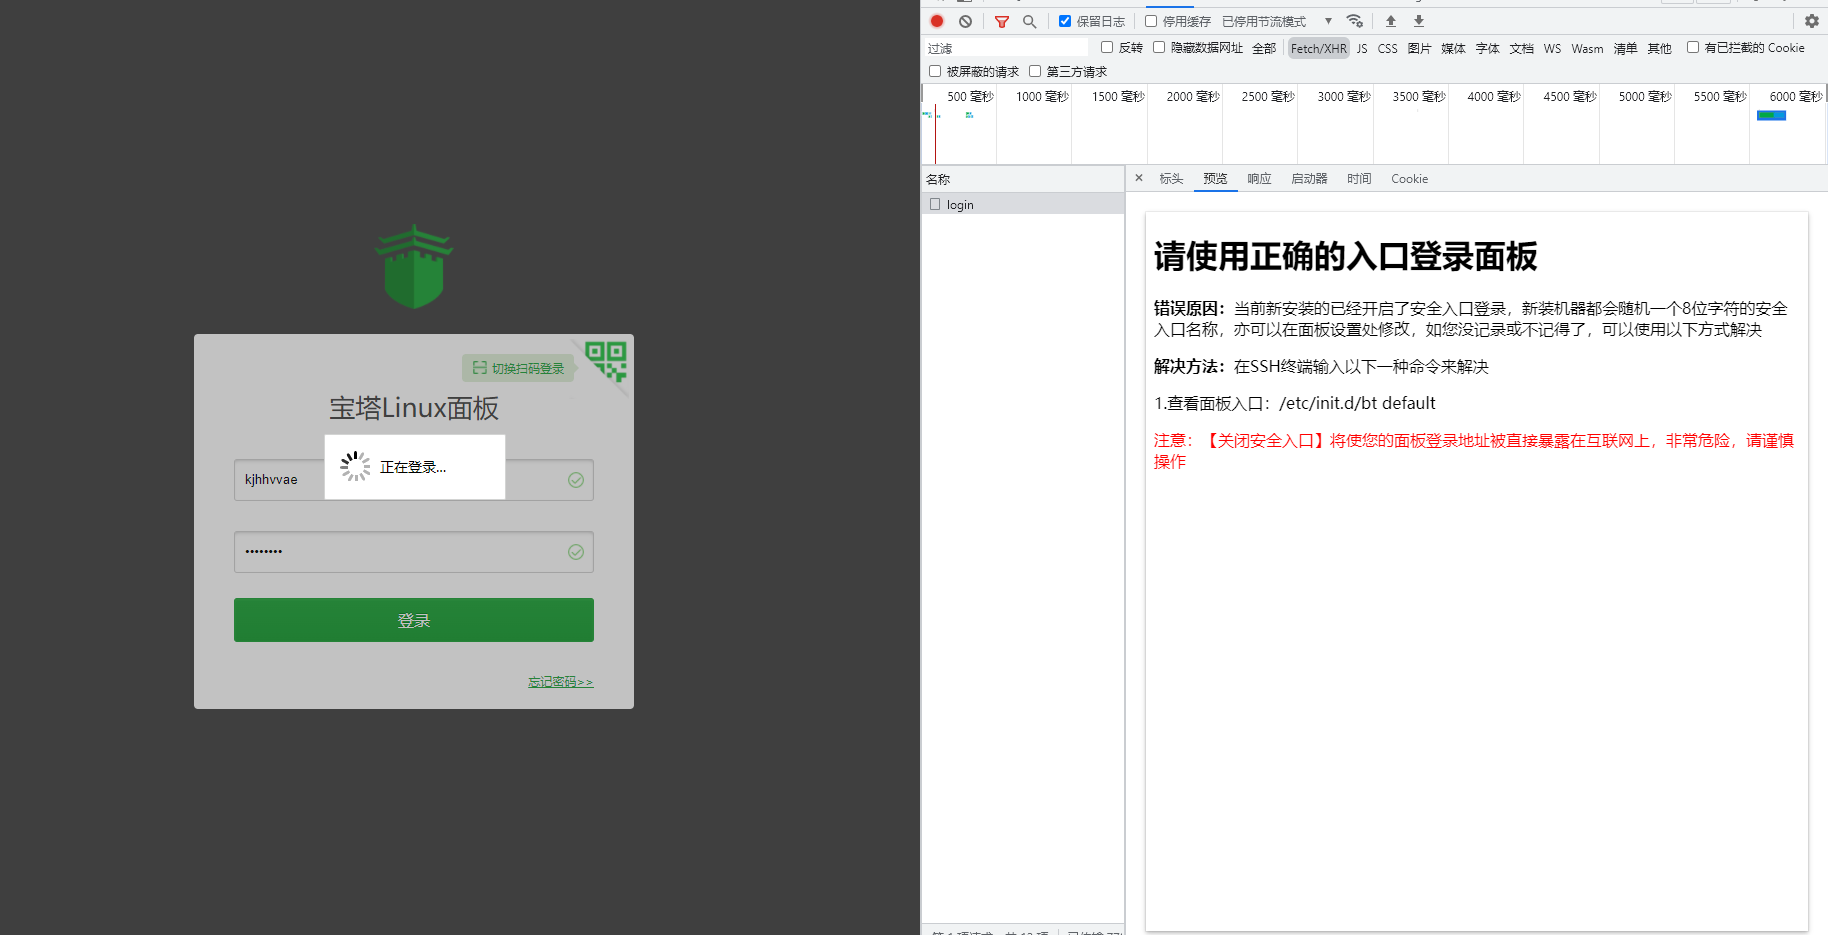The height and width of the screenshot is (935, 1828).
Task: Filter requests by 其他
Action: click(1659, 48)
